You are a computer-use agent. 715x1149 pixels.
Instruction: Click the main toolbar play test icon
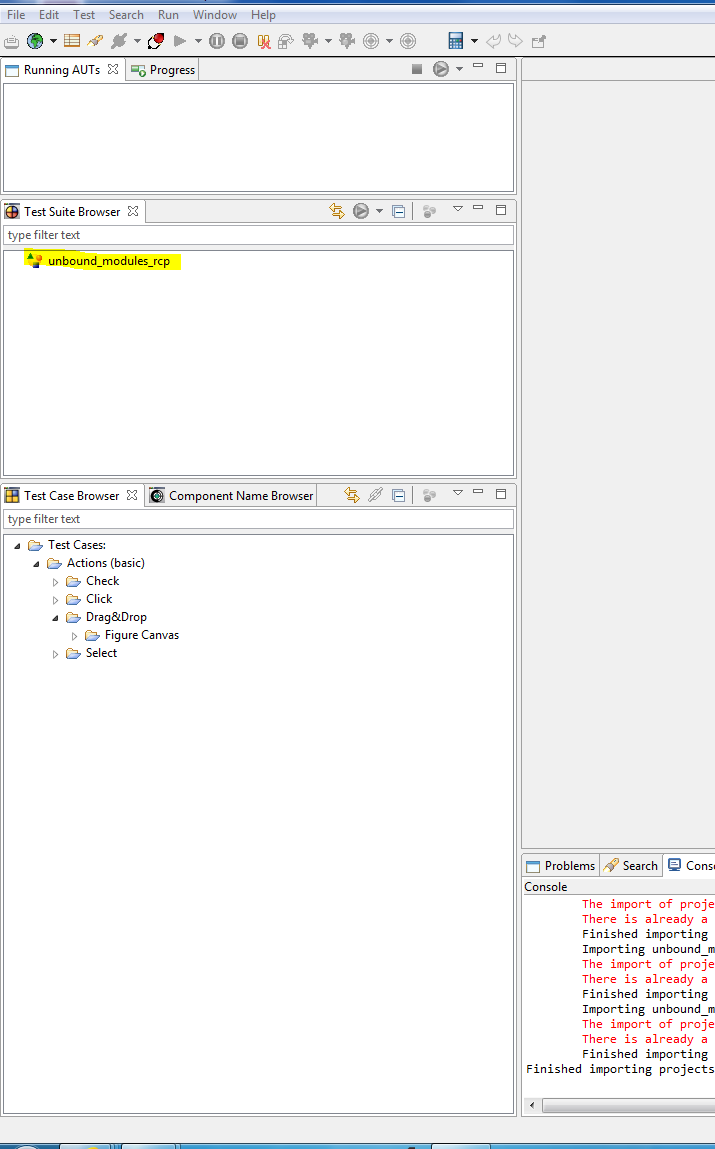coord(179,41)
